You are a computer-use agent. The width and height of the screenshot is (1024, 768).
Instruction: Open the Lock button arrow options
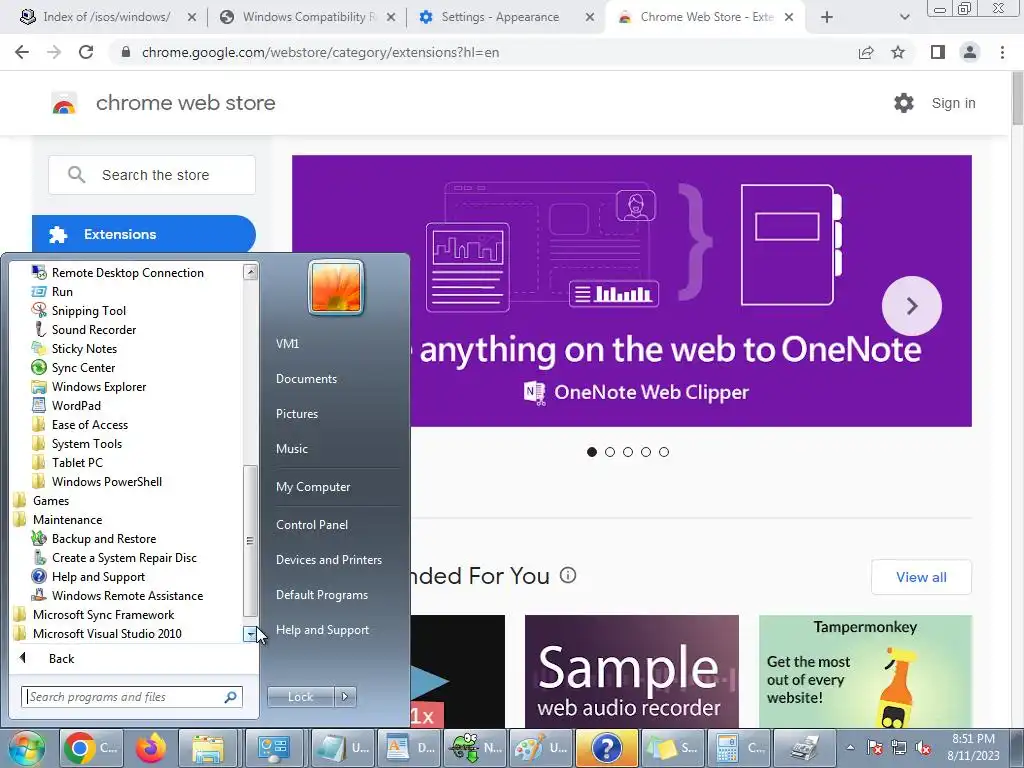(x=345, y=697)
